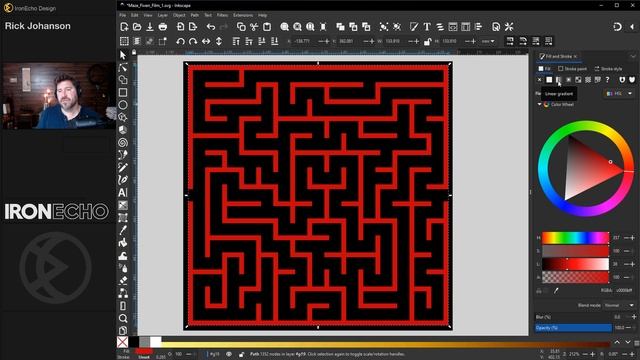Image resolution: width=640 pixels, height=360 pixels.
Task: Open the Layer menu
Action: (162, 15)
